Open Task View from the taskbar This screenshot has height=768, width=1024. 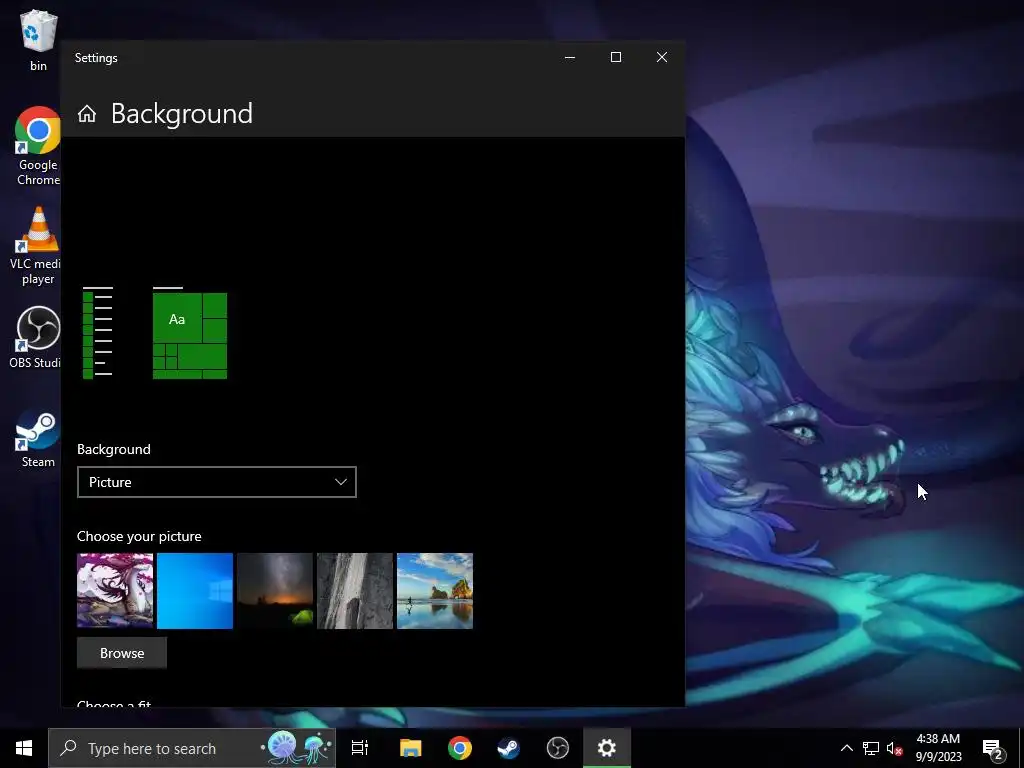pos(360,748)
